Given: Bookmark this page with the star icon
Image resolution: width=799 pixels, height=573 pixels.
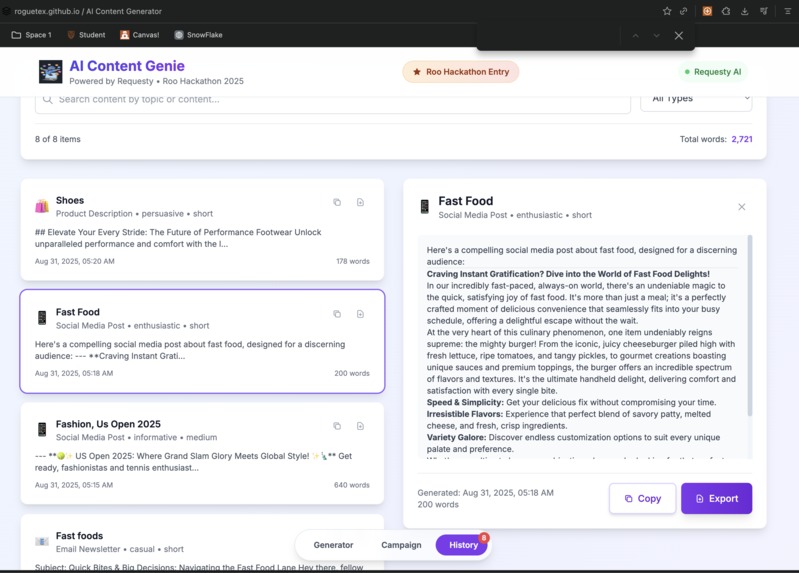Looking at the screenshot, I should 667,11.
